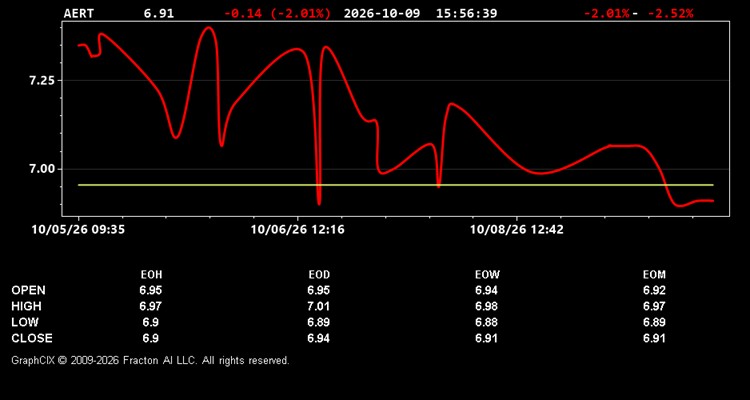Click the timestamp 15:56:39
Viewport: 750px width, 400px height.
coord(466,13)
